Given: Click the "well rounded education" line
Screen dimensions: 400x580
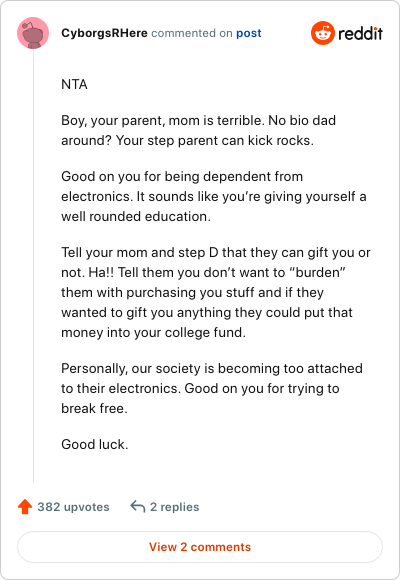Looking at the screenshot, I should 136,216.
